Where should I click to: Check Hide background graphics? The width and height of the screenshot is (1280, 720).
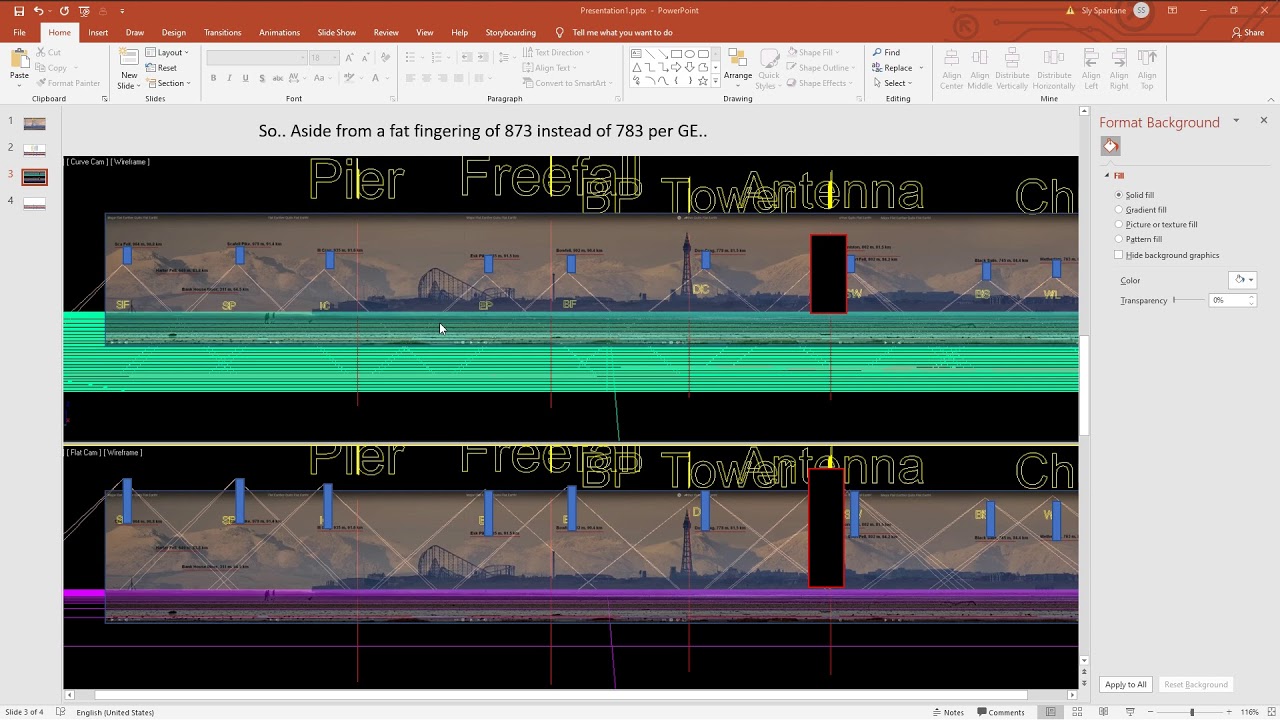[x=1119, y=255]
